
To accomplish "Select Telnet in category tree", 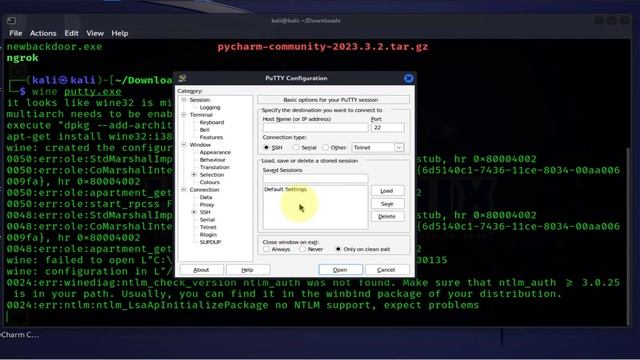I will (x=208, y=227).
